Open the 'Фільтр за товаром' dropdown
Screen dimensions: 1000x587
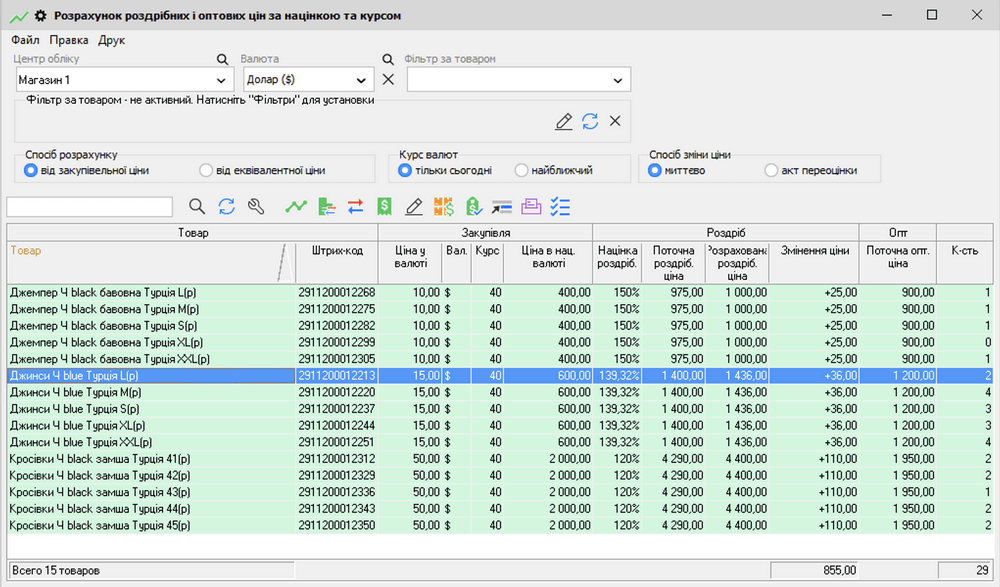click(x=617, y=80)
